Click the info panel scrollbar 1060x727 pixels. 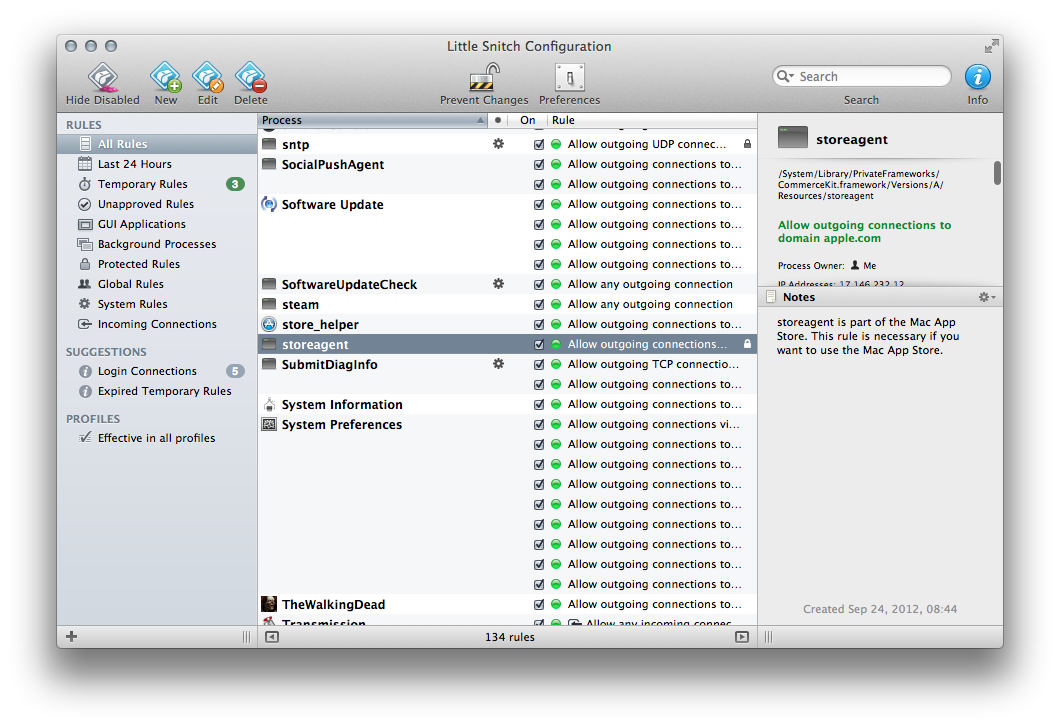(997, 172)
